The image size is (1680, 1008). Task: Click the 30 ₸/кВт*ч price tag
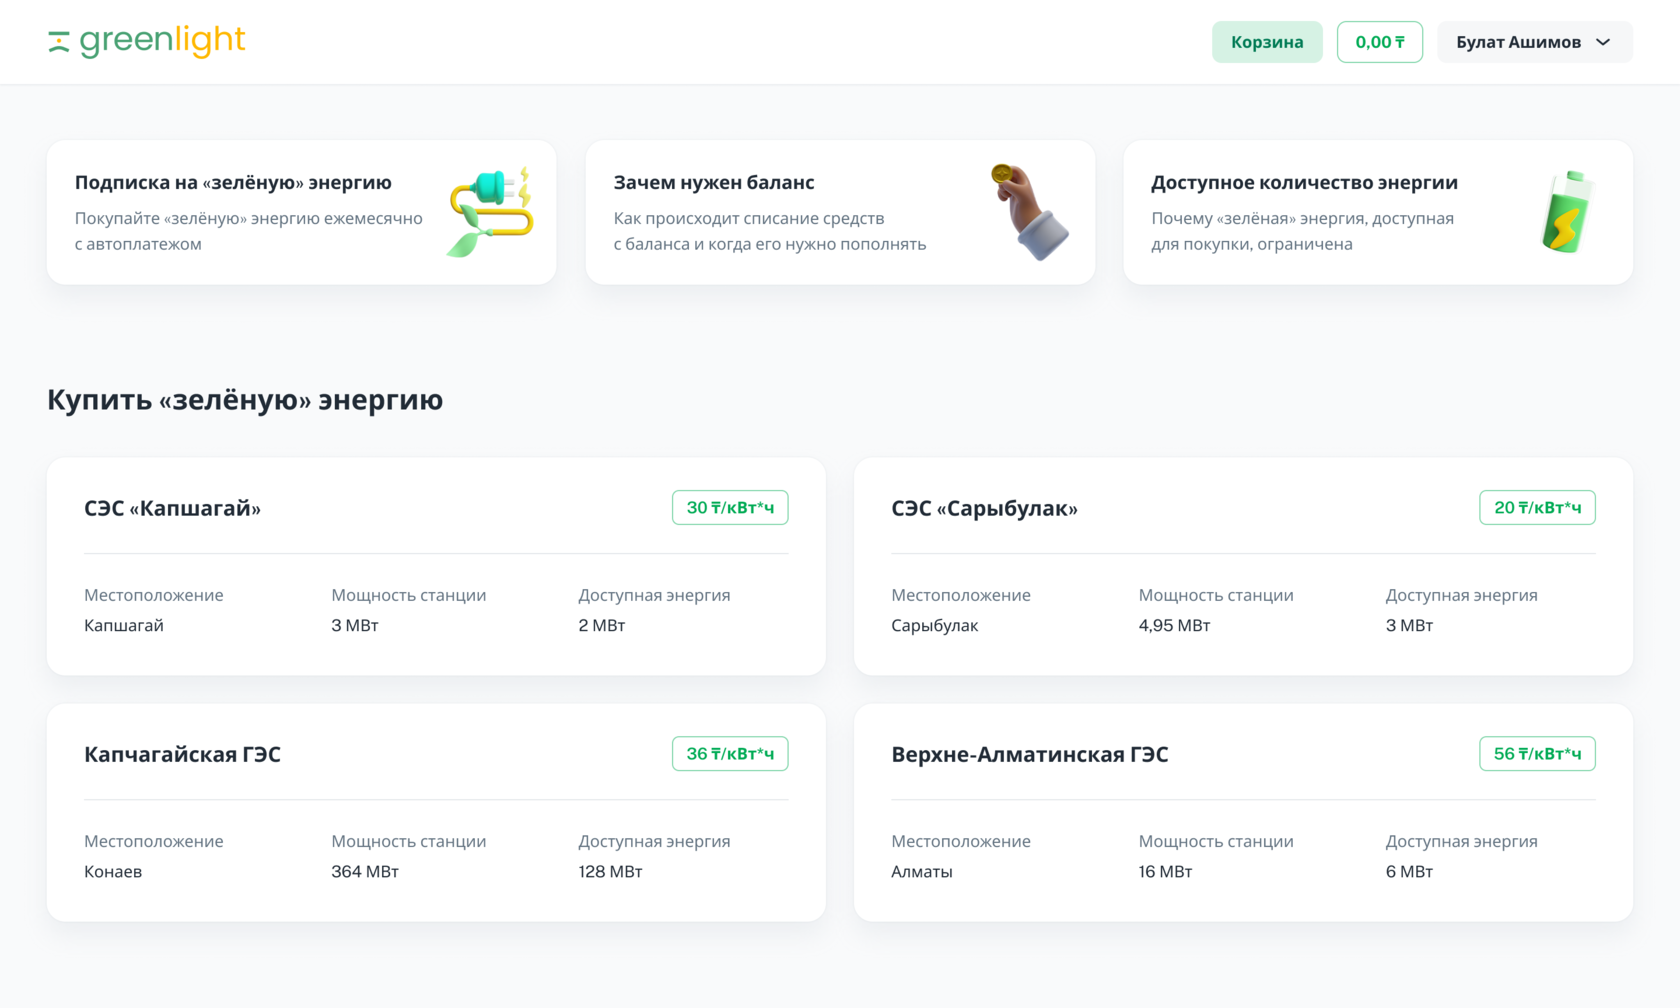[730, 508]
